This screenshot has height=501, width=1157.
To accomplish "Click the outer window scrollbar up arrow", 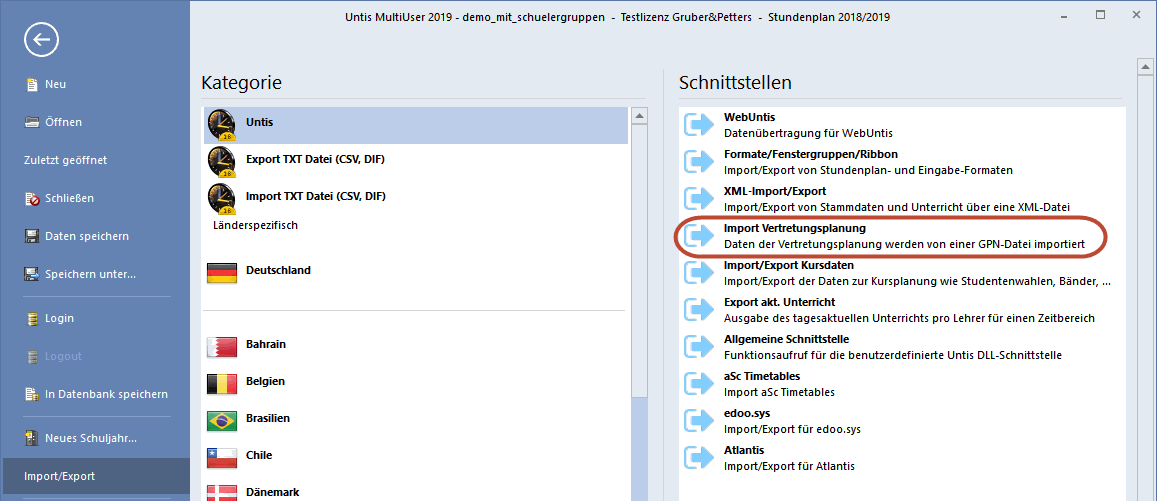I will coord(1144,68).
